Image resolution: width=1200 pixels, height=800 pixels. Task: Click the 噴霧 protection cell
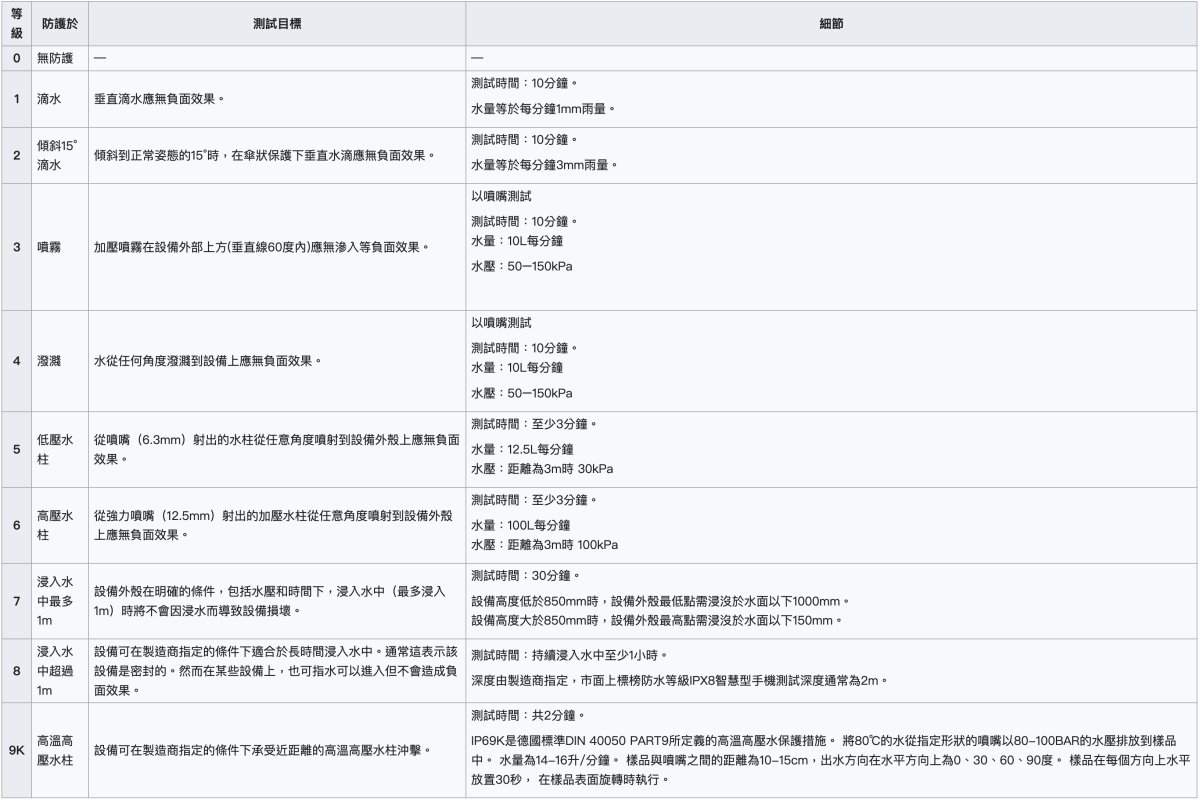tap(49, 246)
